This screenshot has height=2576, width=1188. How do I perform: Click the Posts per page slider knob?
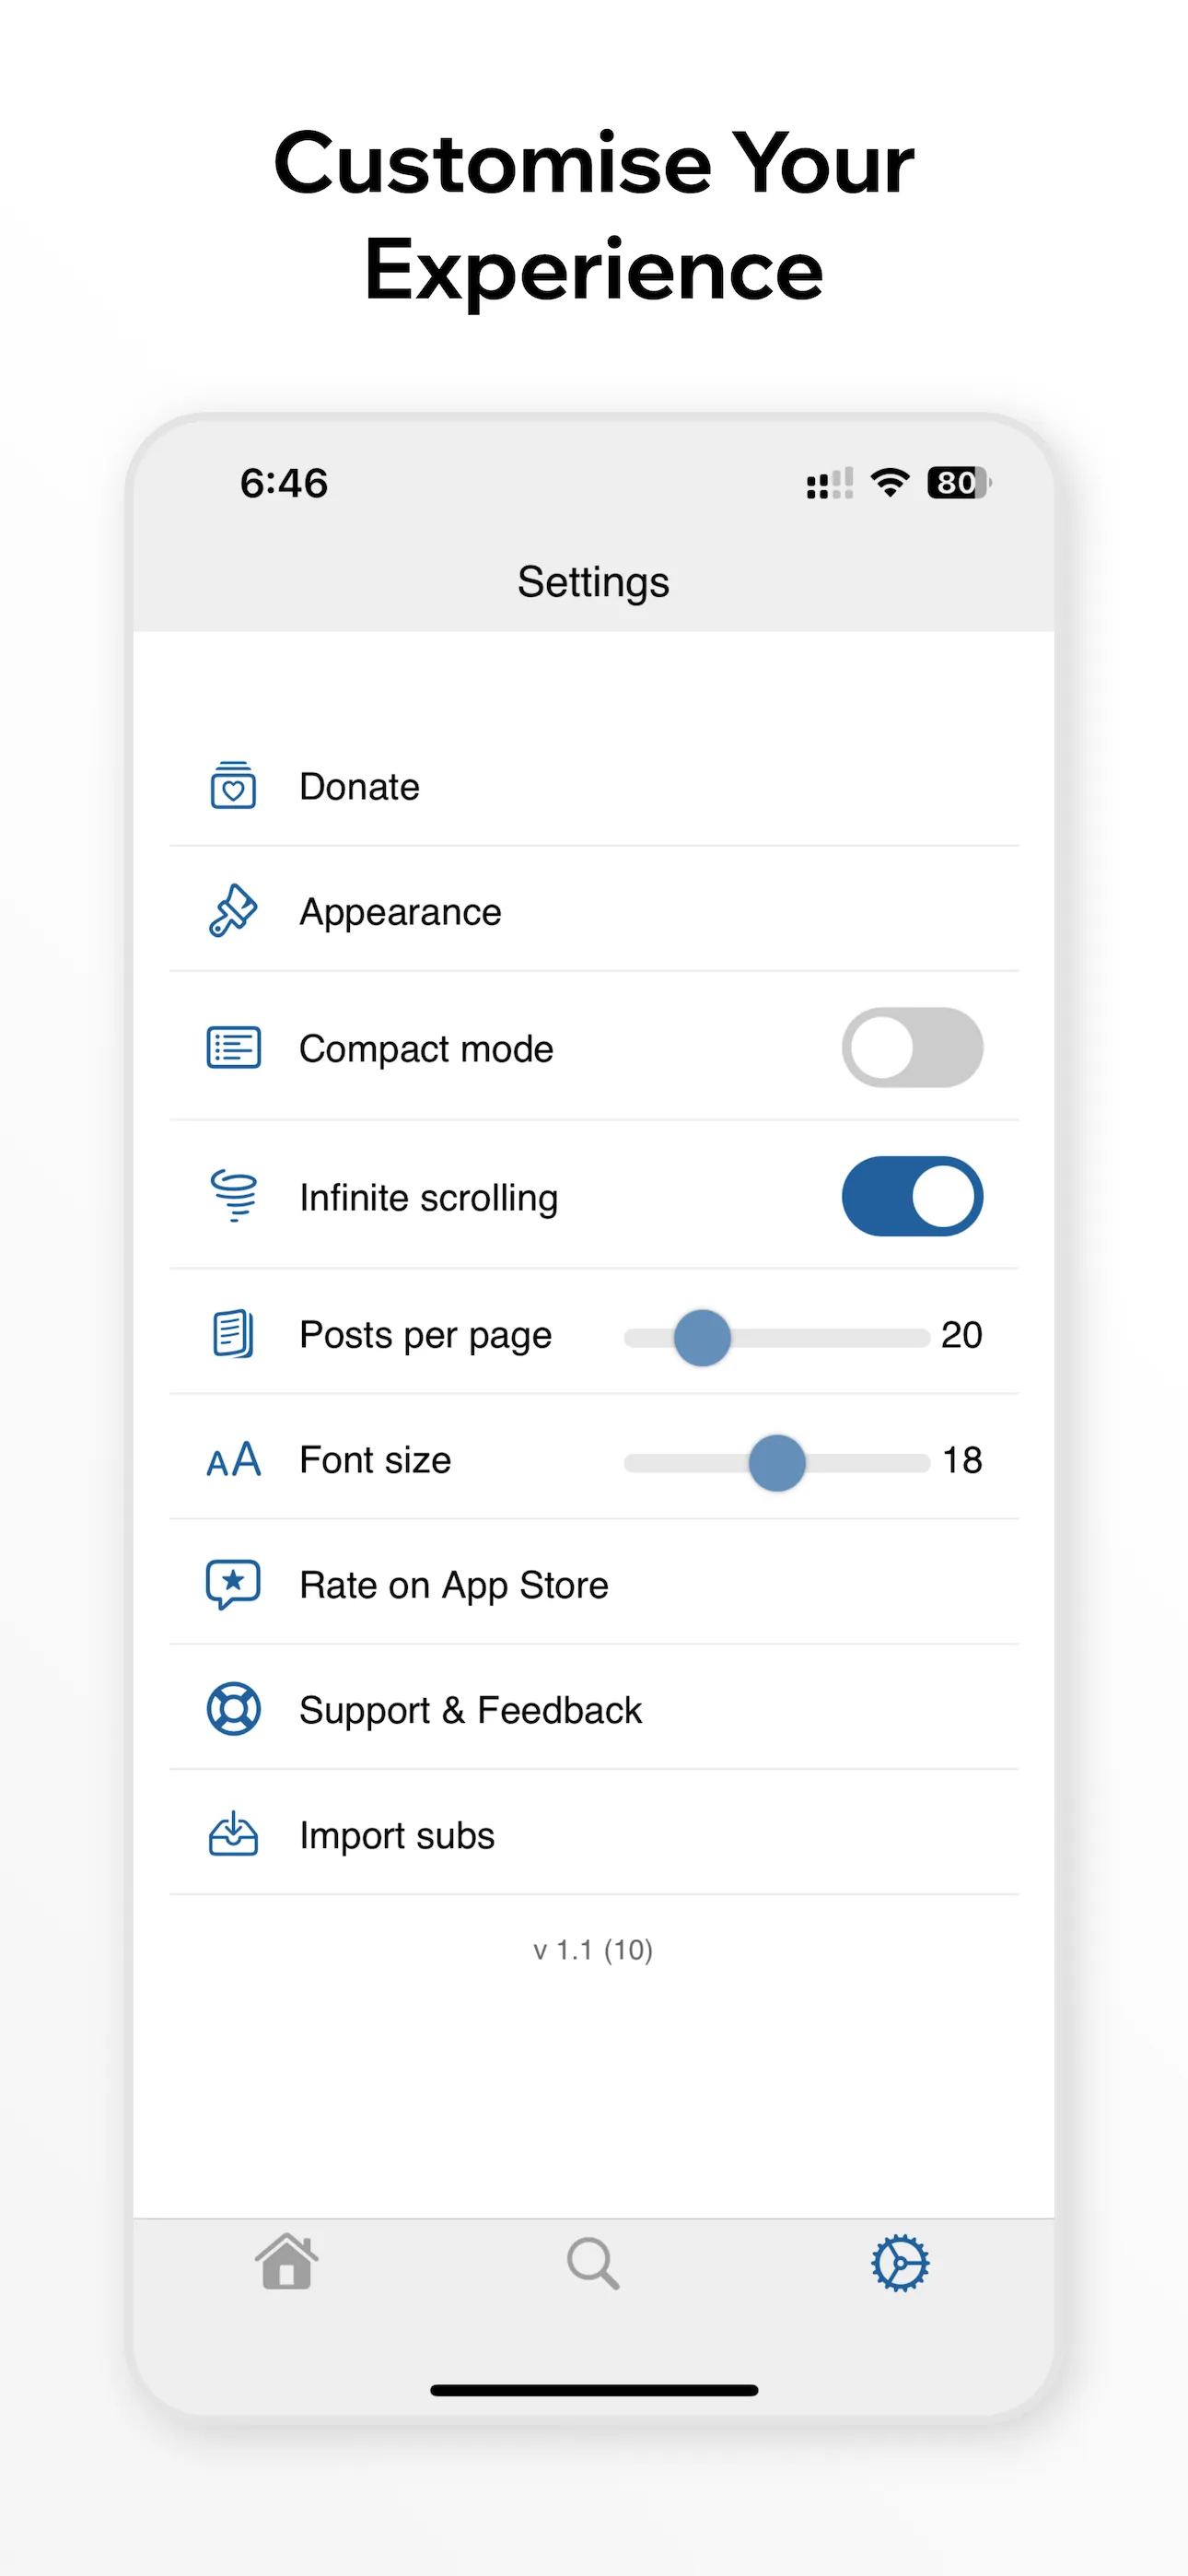coord(702,1337)
